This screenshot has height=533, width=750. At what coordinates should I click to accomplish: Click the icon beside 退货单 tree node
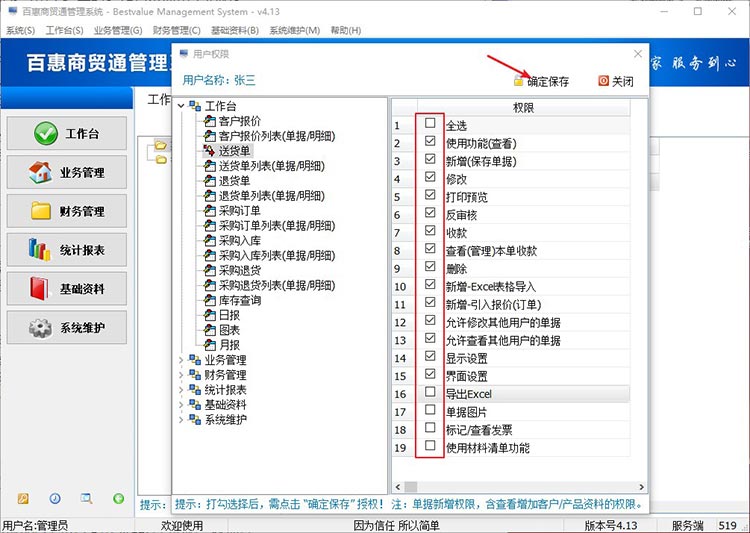pyautogui.click(x=210, y=181)
